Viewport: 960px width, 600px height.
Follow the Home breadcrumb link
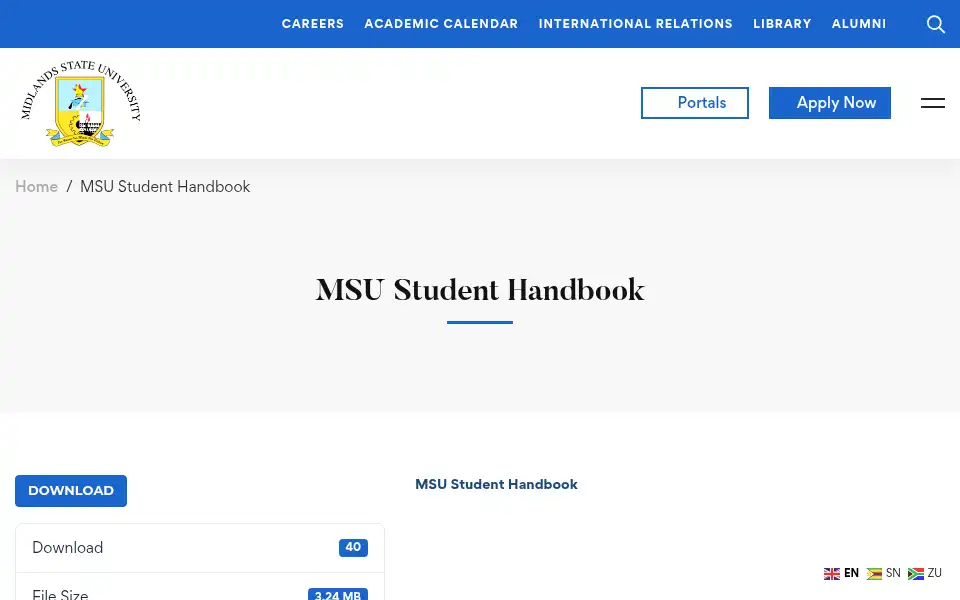tap(37, 186)
